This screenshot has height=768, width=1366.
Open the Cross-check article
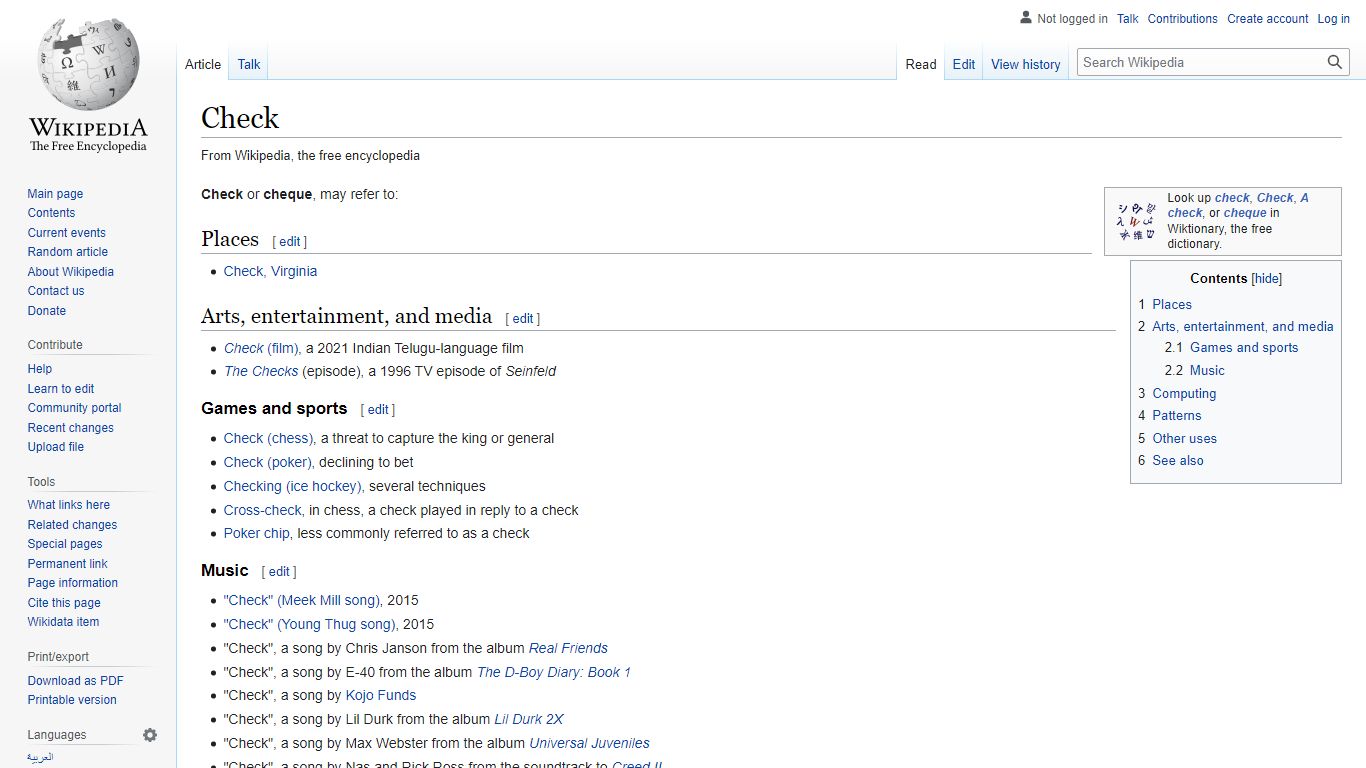pyautogui.click(x=264, y=510)
